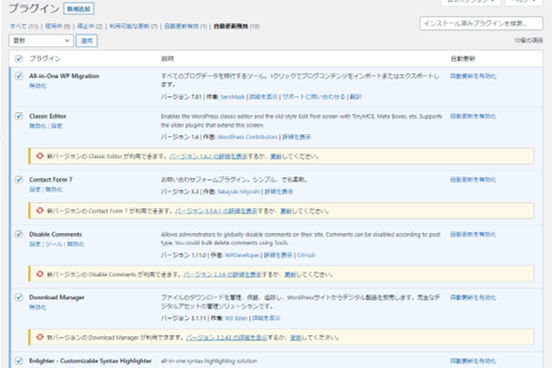552x368 pixels.
Task: Enable auto-update for Classic Editor
Action: [x=473, y=116]
